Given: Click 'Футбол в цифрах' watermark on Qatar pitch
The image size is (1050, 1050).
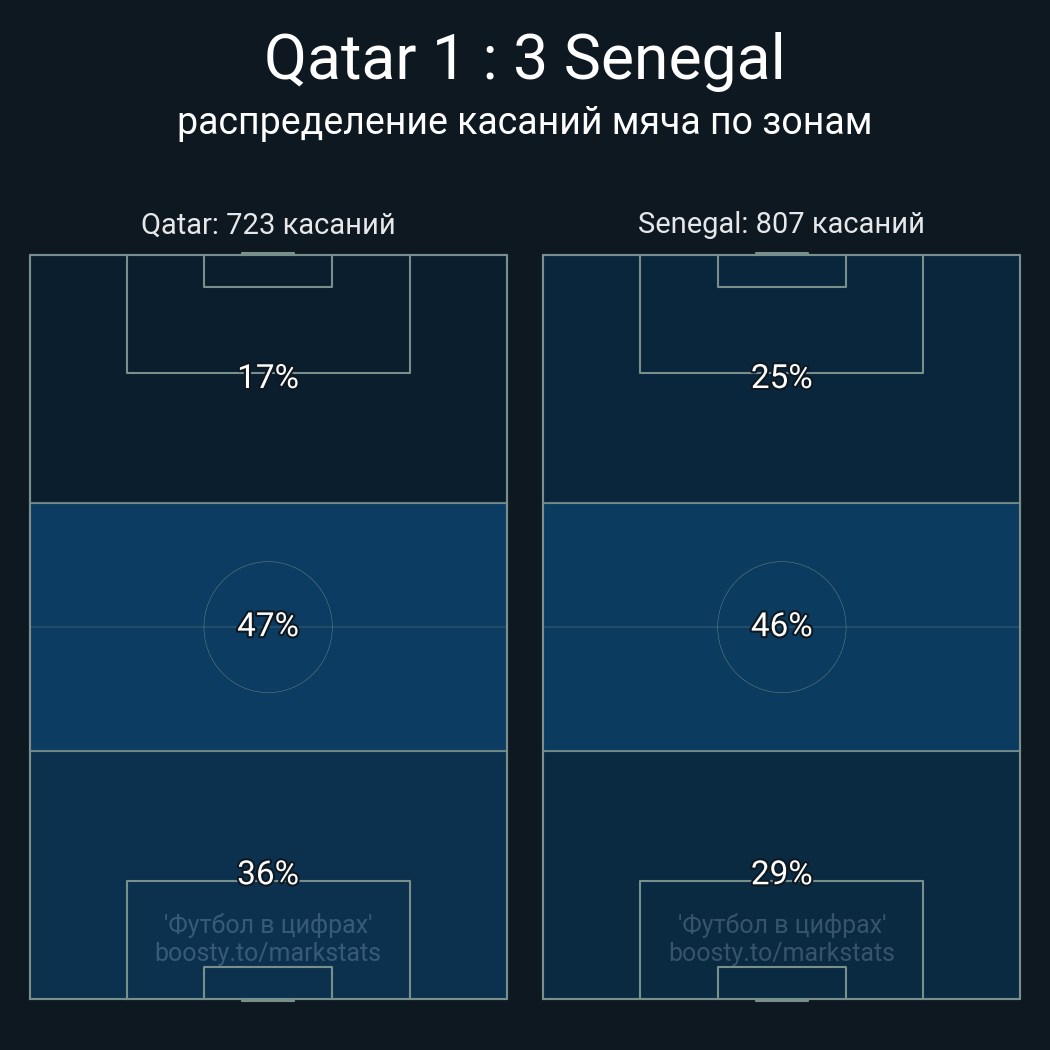Looking at the screenshot, I should tap(268, 924).
